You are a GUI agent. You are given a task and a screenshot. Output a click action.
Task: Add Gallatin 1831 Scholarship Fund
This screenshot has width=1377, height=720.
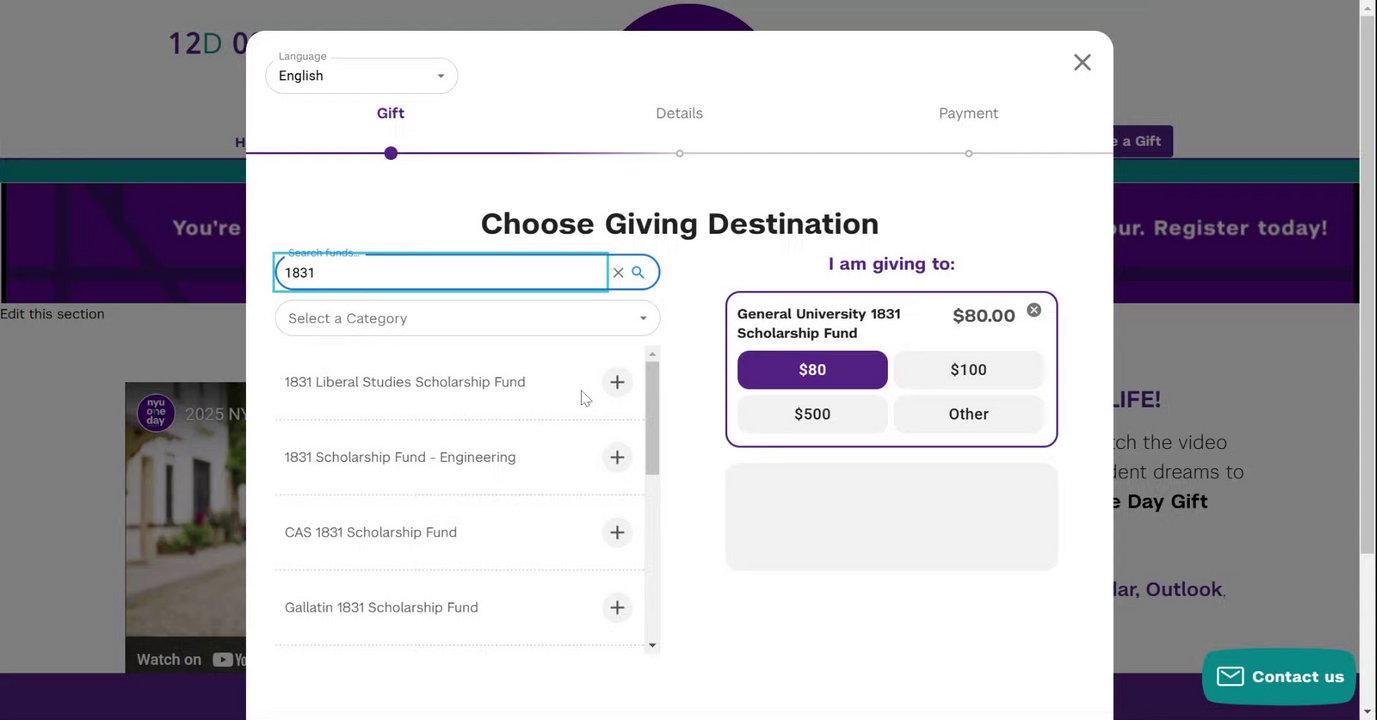click(617, 607)
